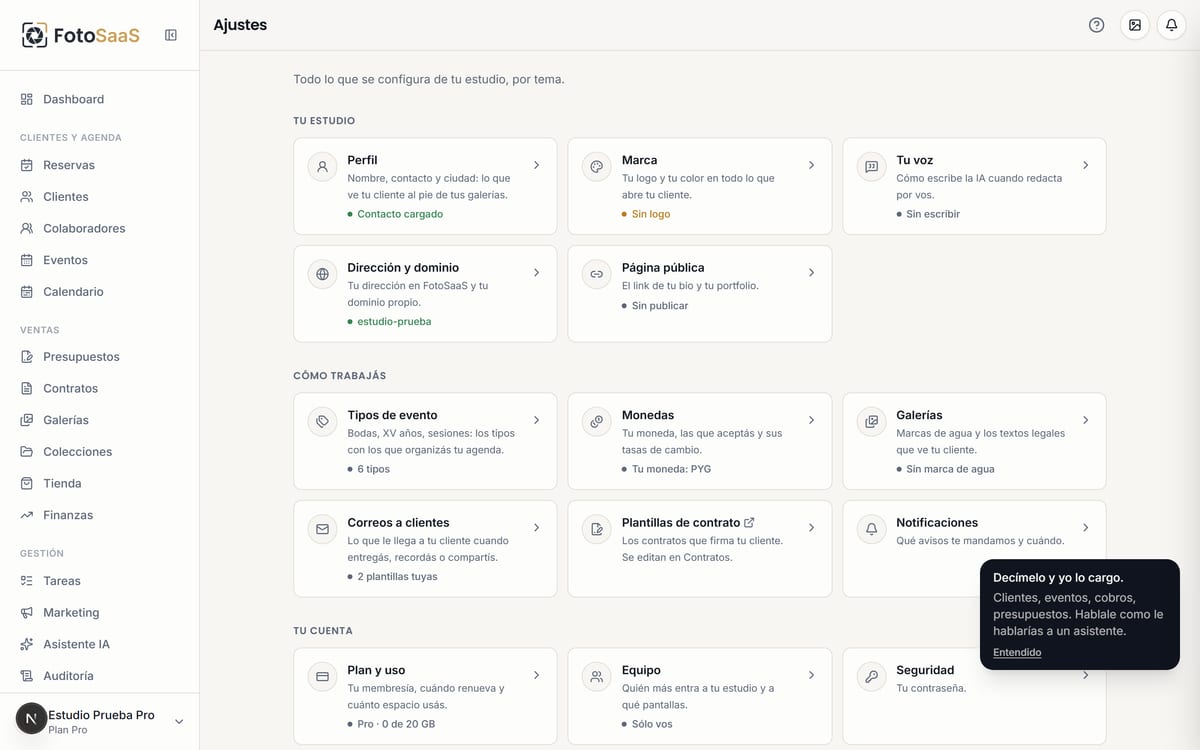
Task: Open Tipos de evento via its chevron
Action: pyautogui.click(x=536, y=420)
